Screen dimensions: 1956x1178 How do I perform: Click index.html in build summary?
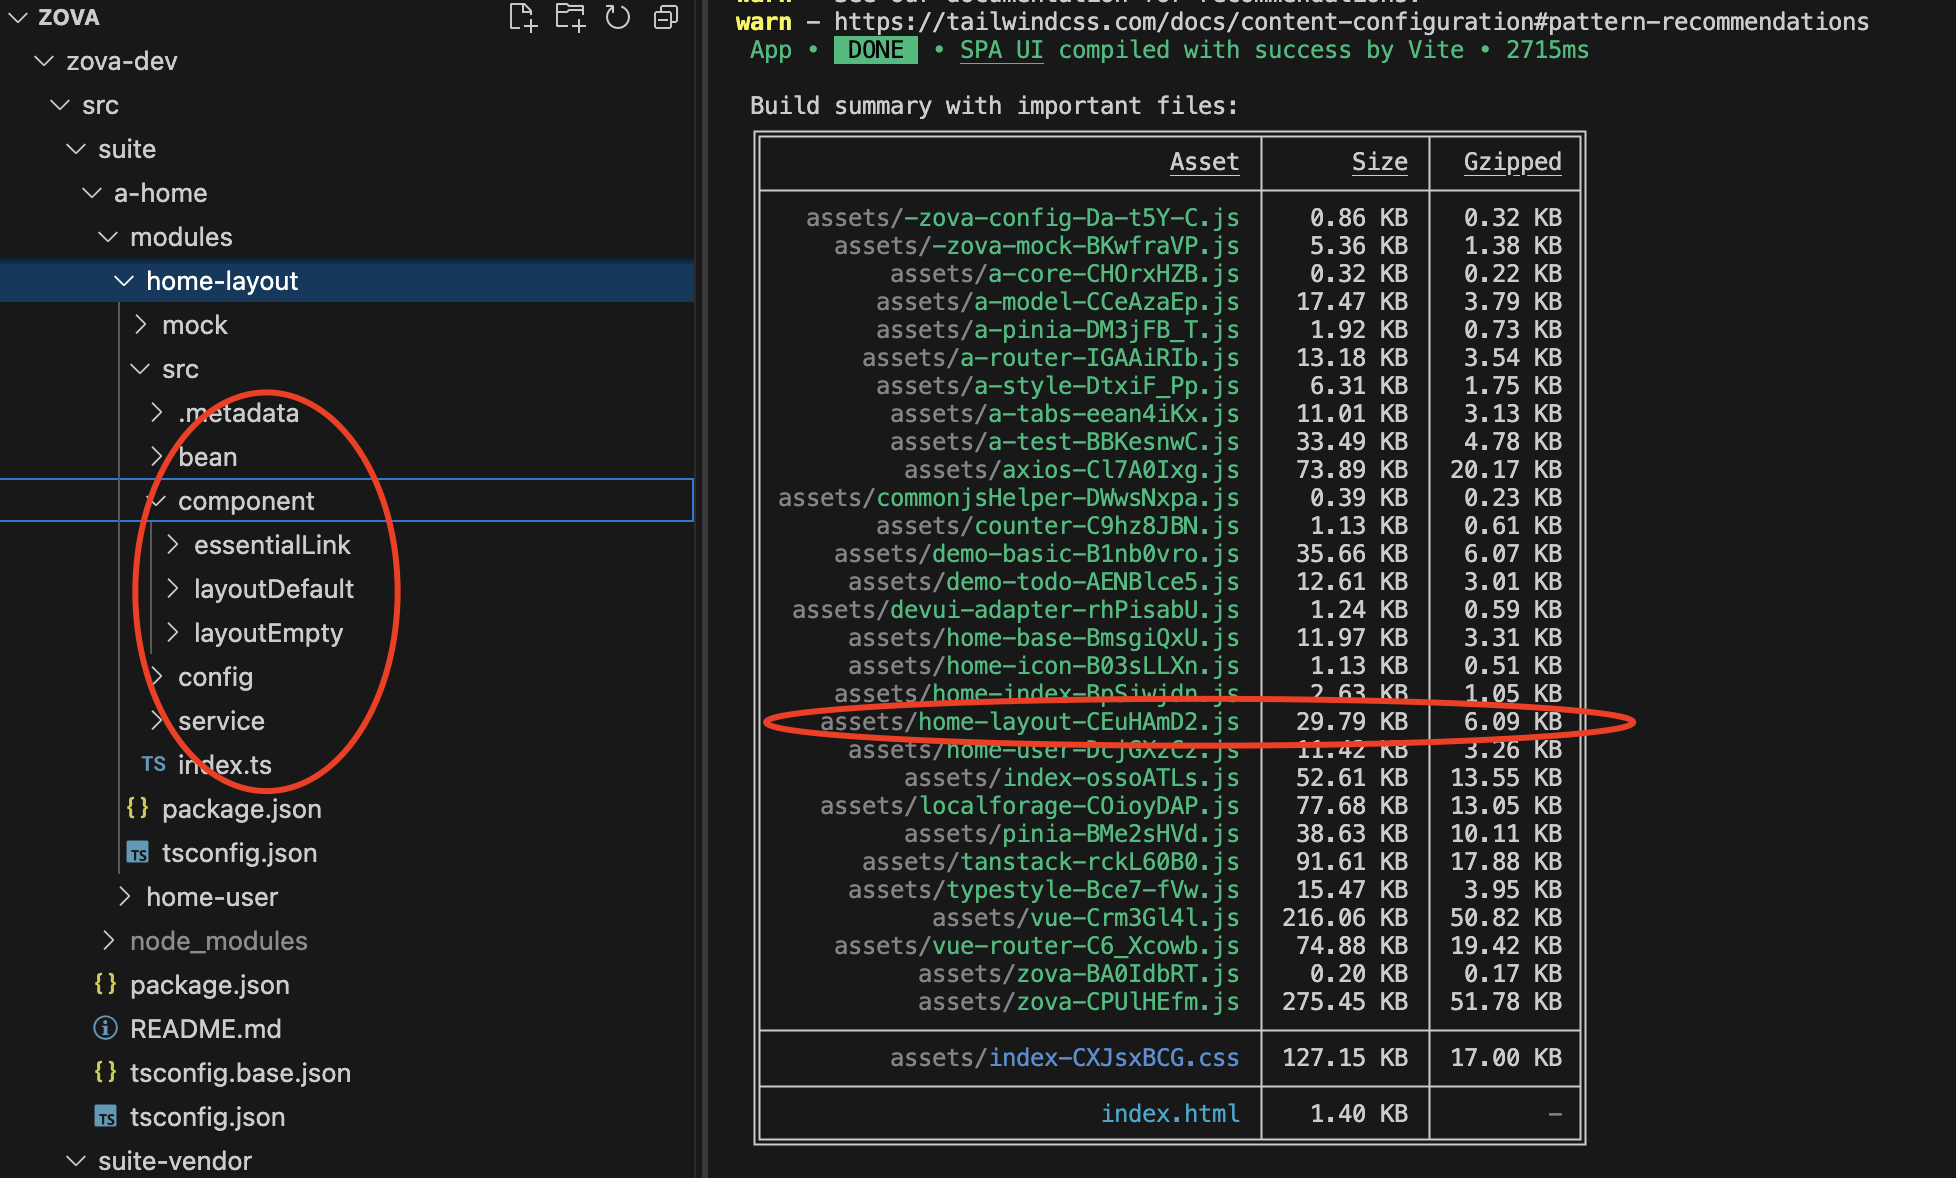(x=1169, y=1113)
